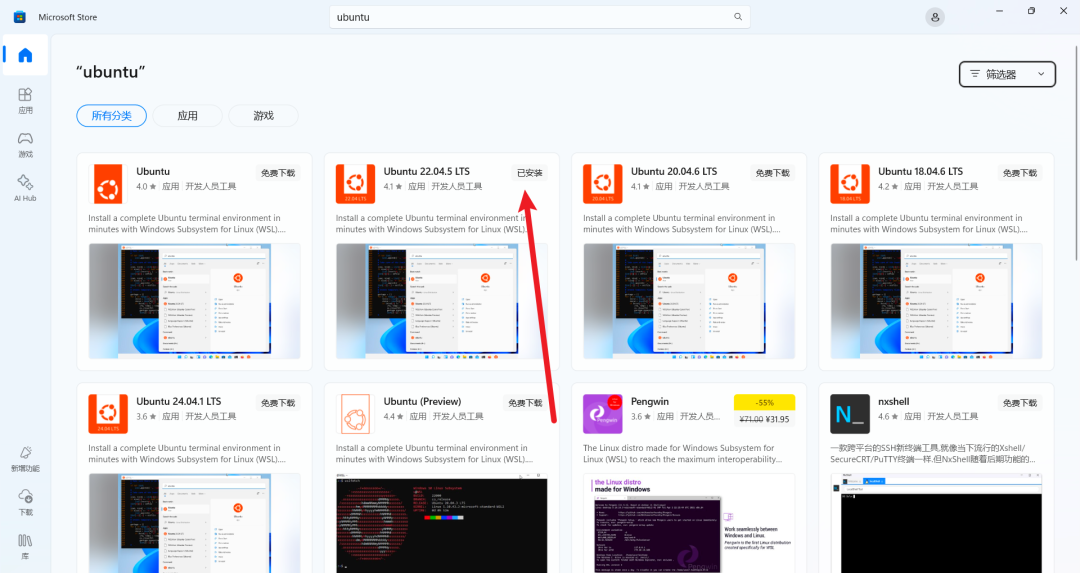Click the nxshell app icon
Viewport: 1080px width, 573px height.
click(x=850, y=414)
